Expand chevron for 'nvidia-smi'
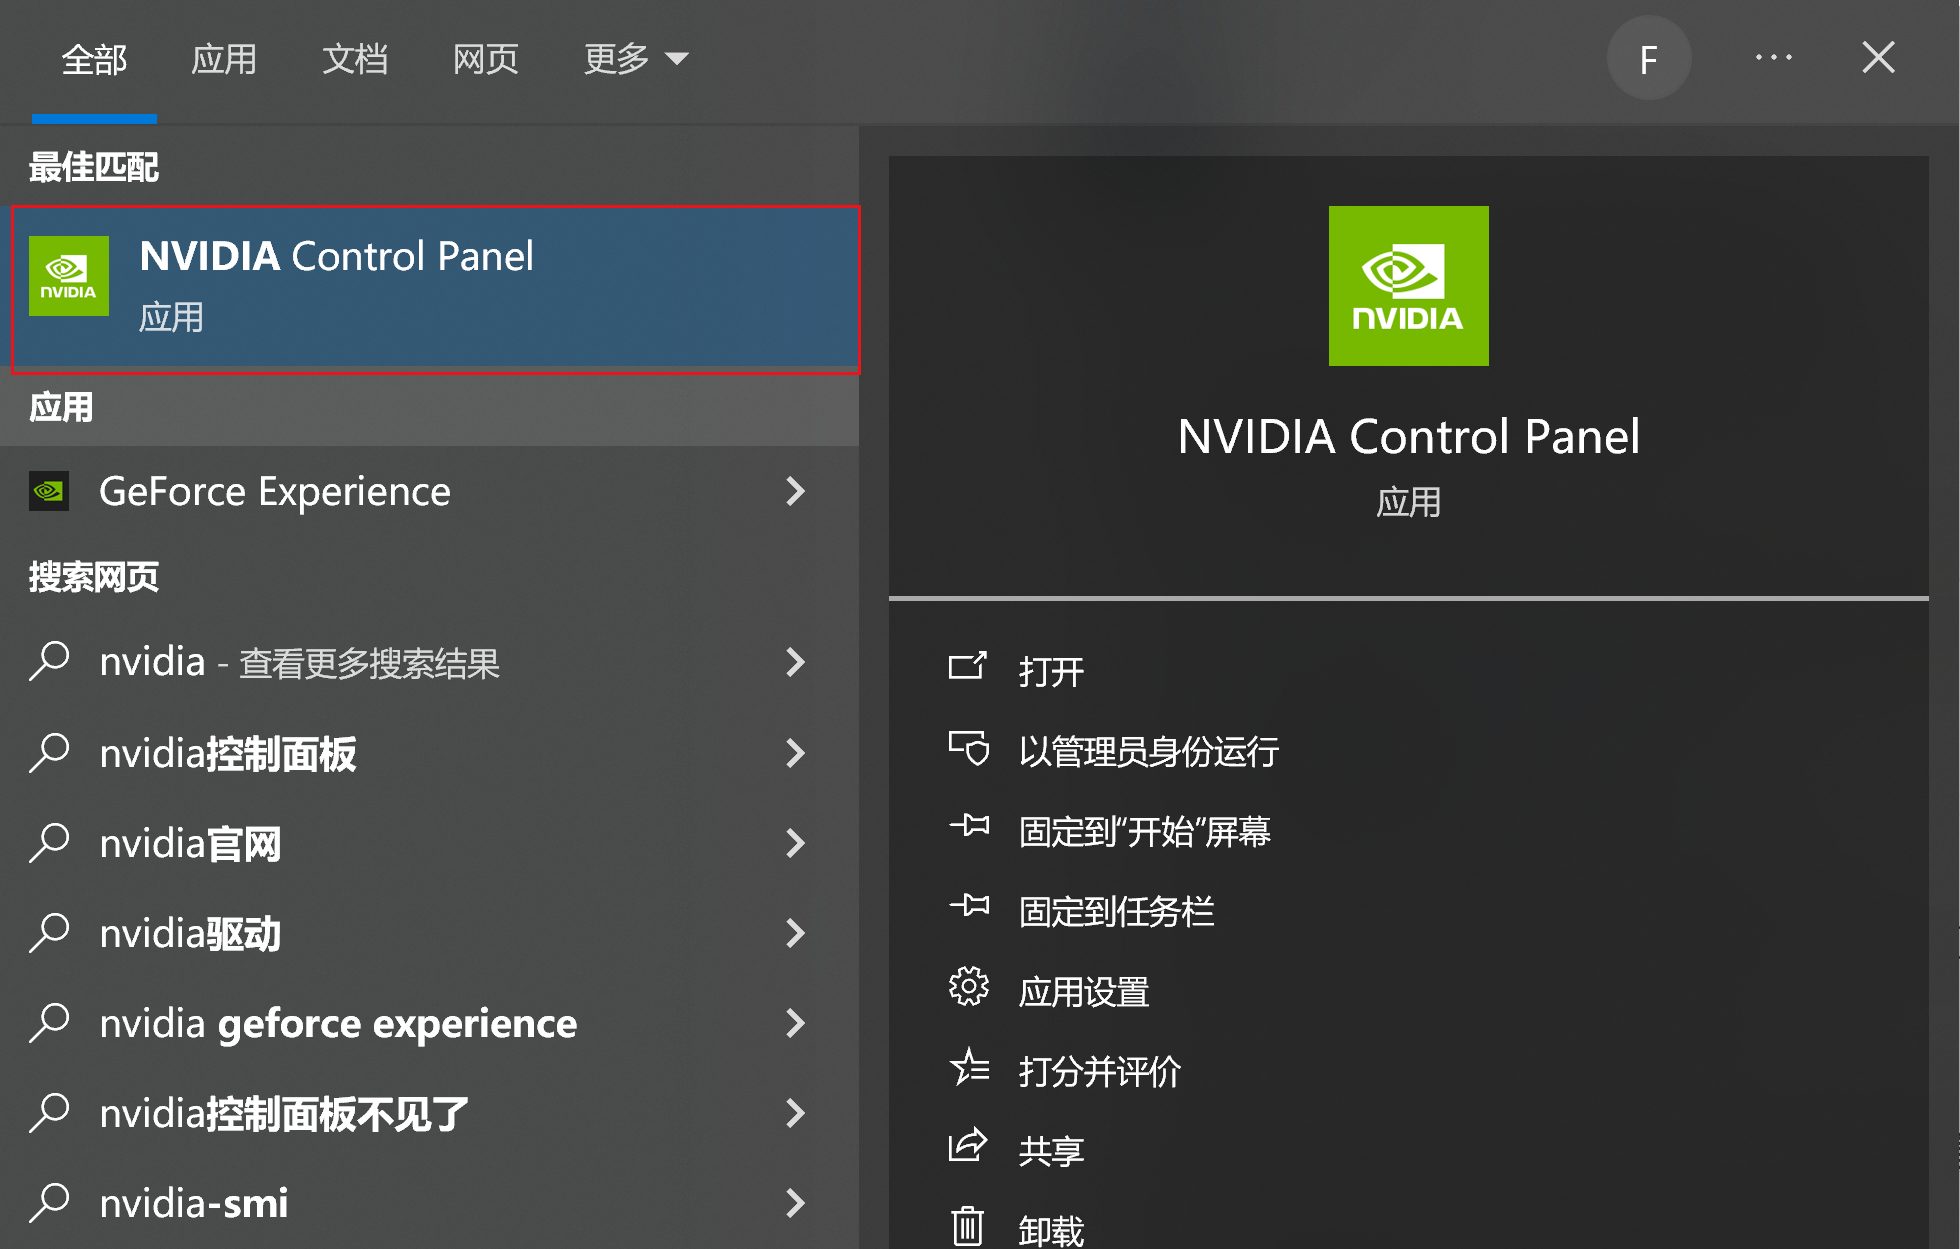Image resolution: width=1960 pixels, height=1249 pixels. [795, 1203]
